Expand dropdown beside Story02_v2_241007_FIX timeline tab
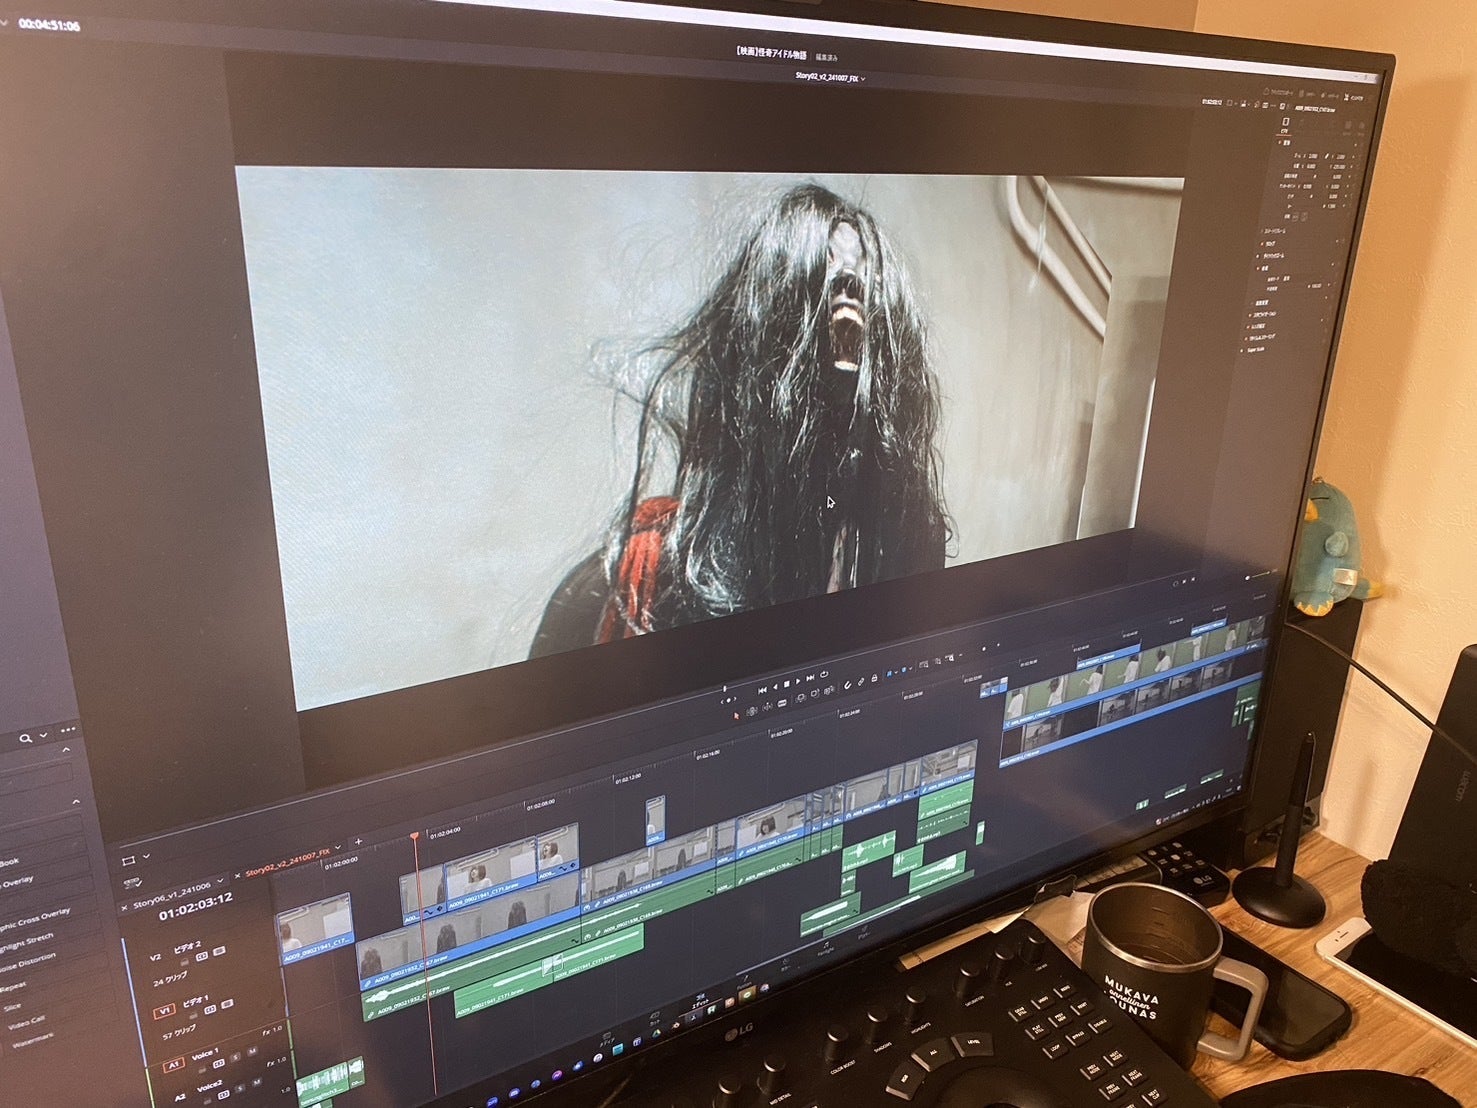 pos(338,849)
